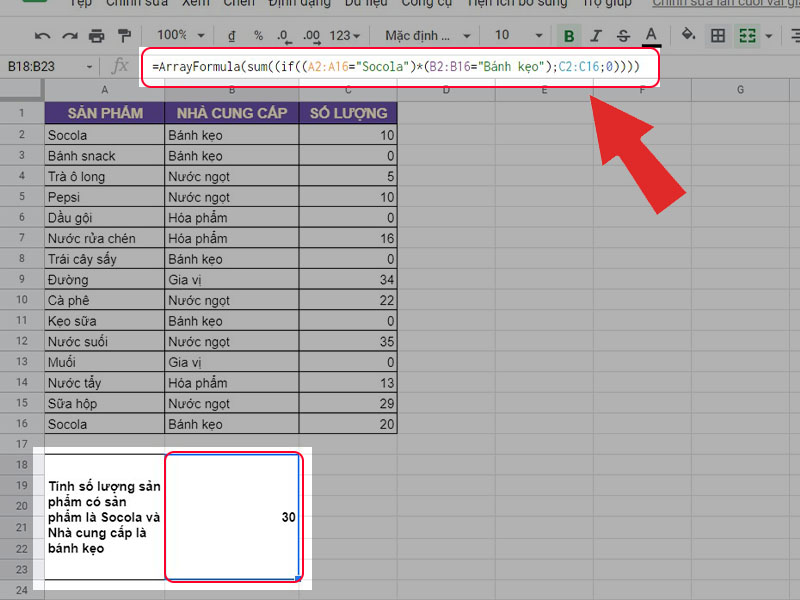Click the Redo arrow icon
The image size is (800, 600).
(x=69, y=36)
